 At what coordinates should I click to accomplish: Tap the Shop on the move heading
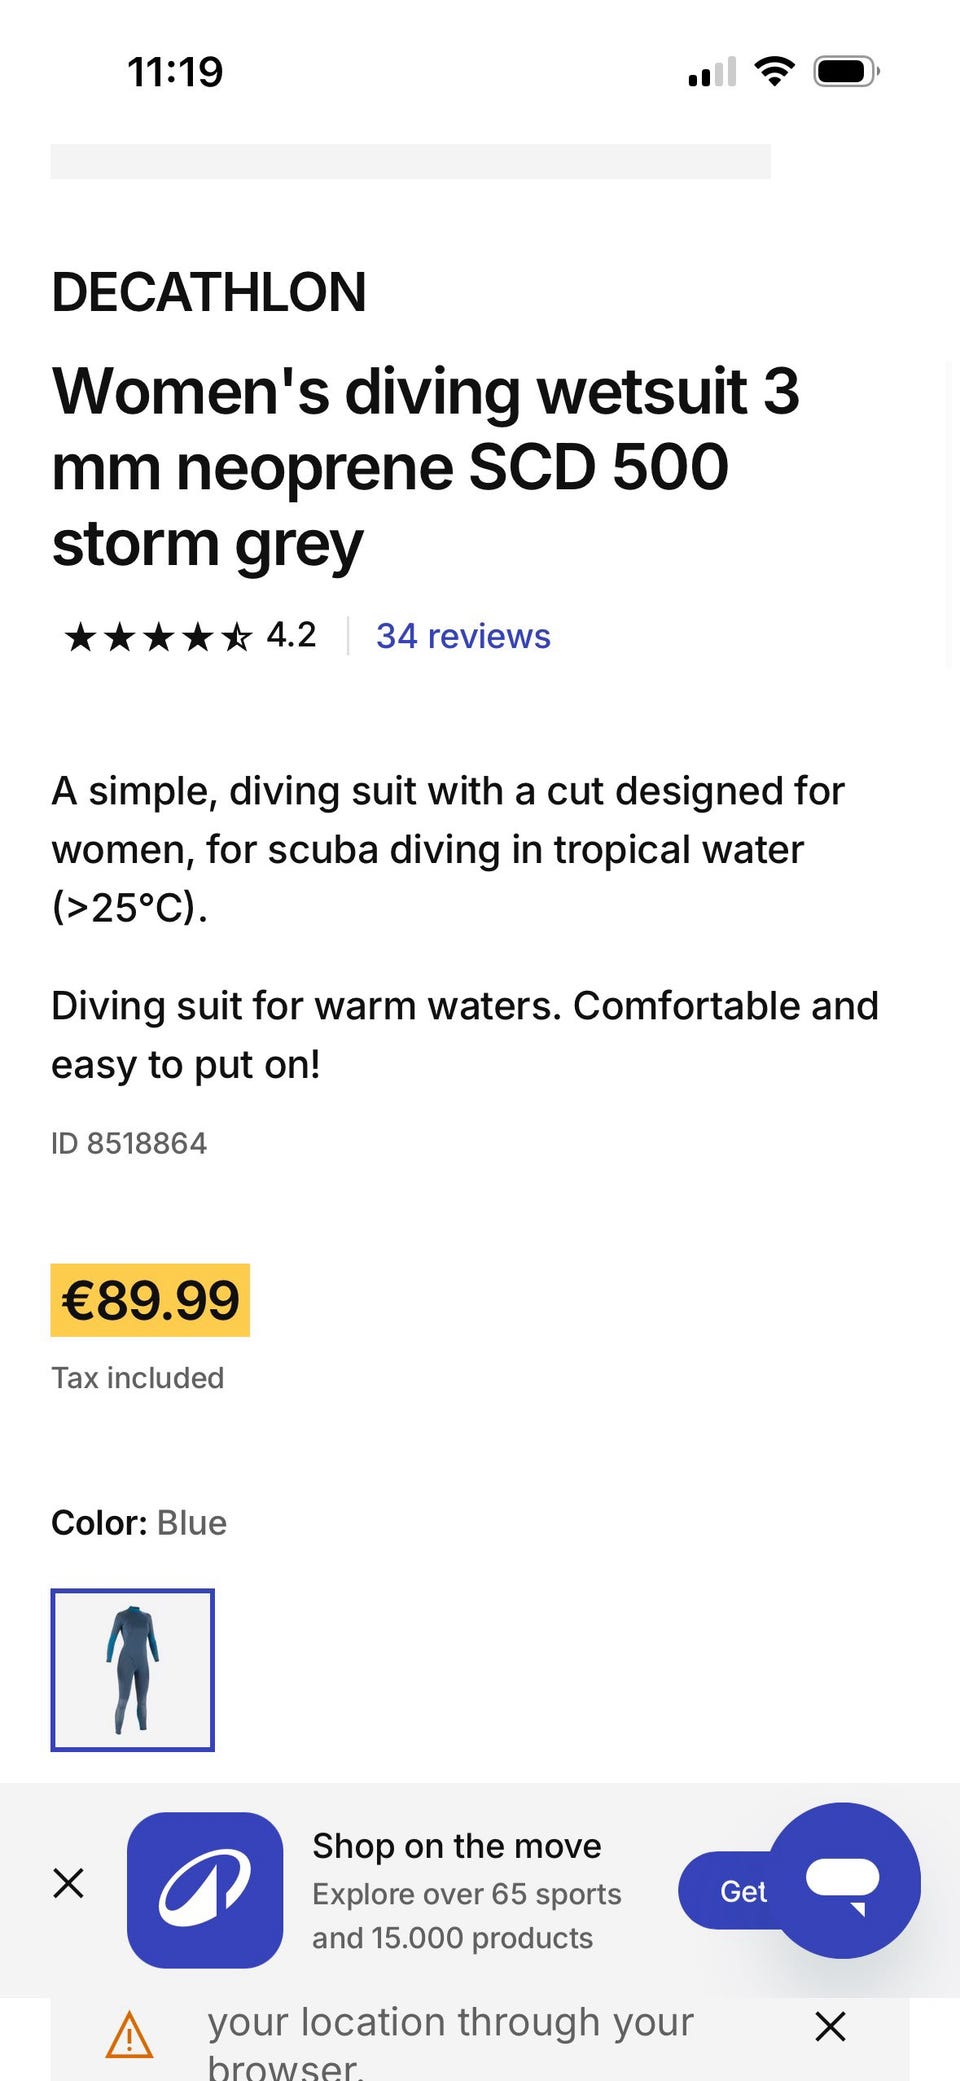(x=457, y=1846)
